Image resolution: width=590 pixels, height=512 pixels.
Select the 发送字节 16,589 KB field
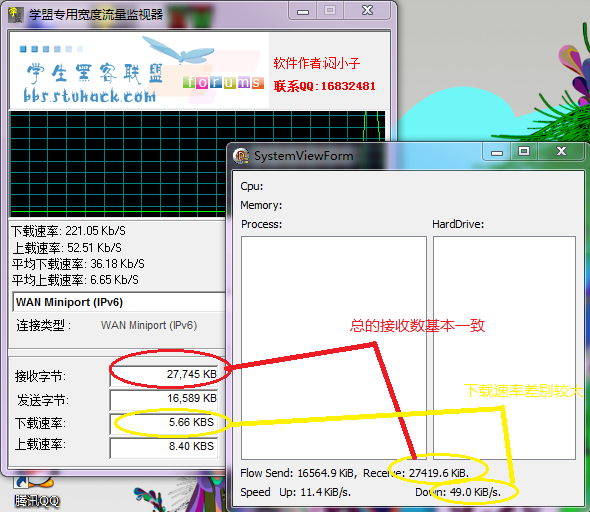point(164,399)
